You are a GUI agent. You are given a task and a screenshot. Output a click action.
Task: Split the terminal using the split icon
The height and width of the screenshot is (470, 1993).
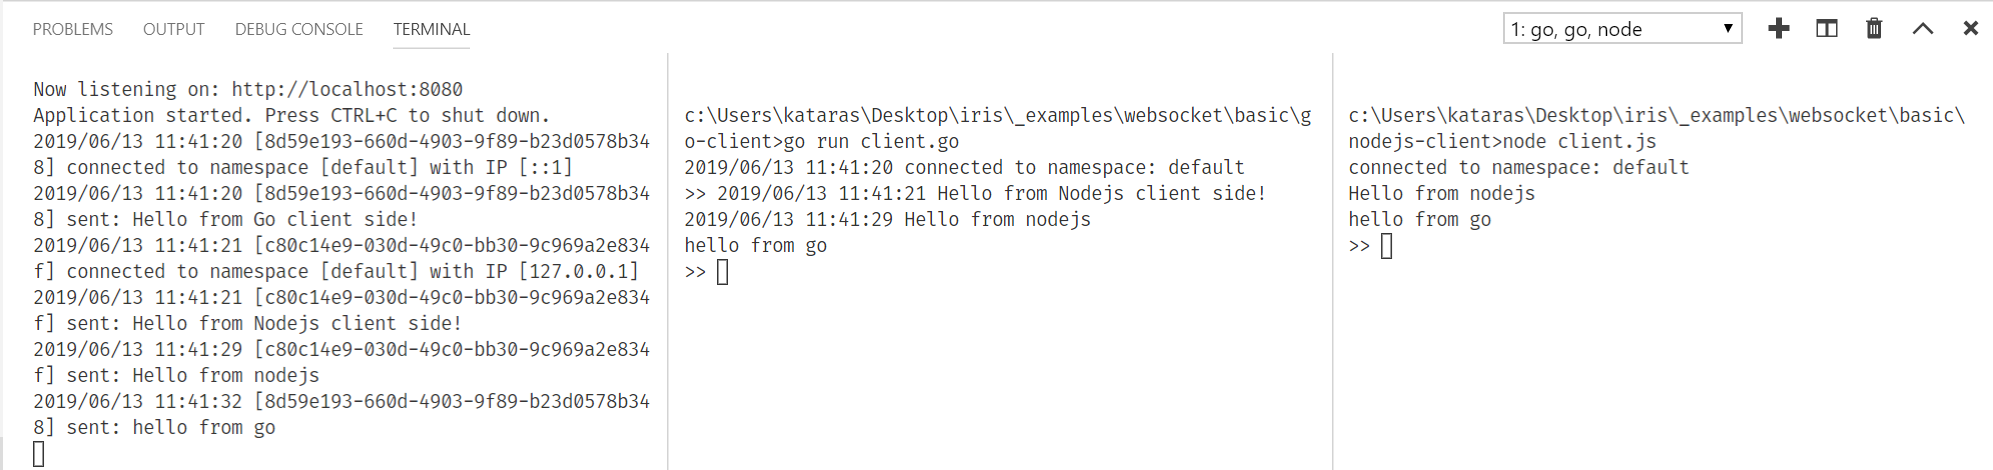click(x=1826, y=29)
